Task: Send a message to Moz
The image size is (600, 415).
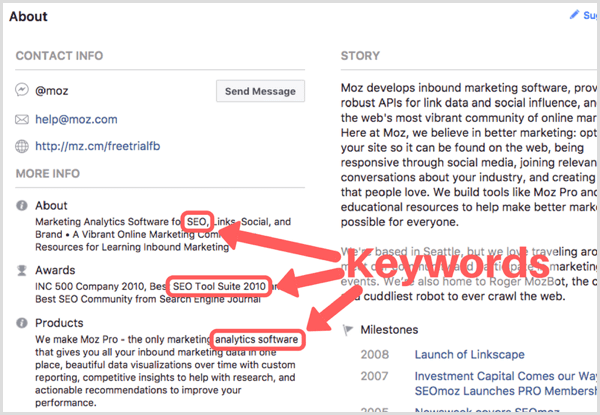Action: (x=260, y=91)
